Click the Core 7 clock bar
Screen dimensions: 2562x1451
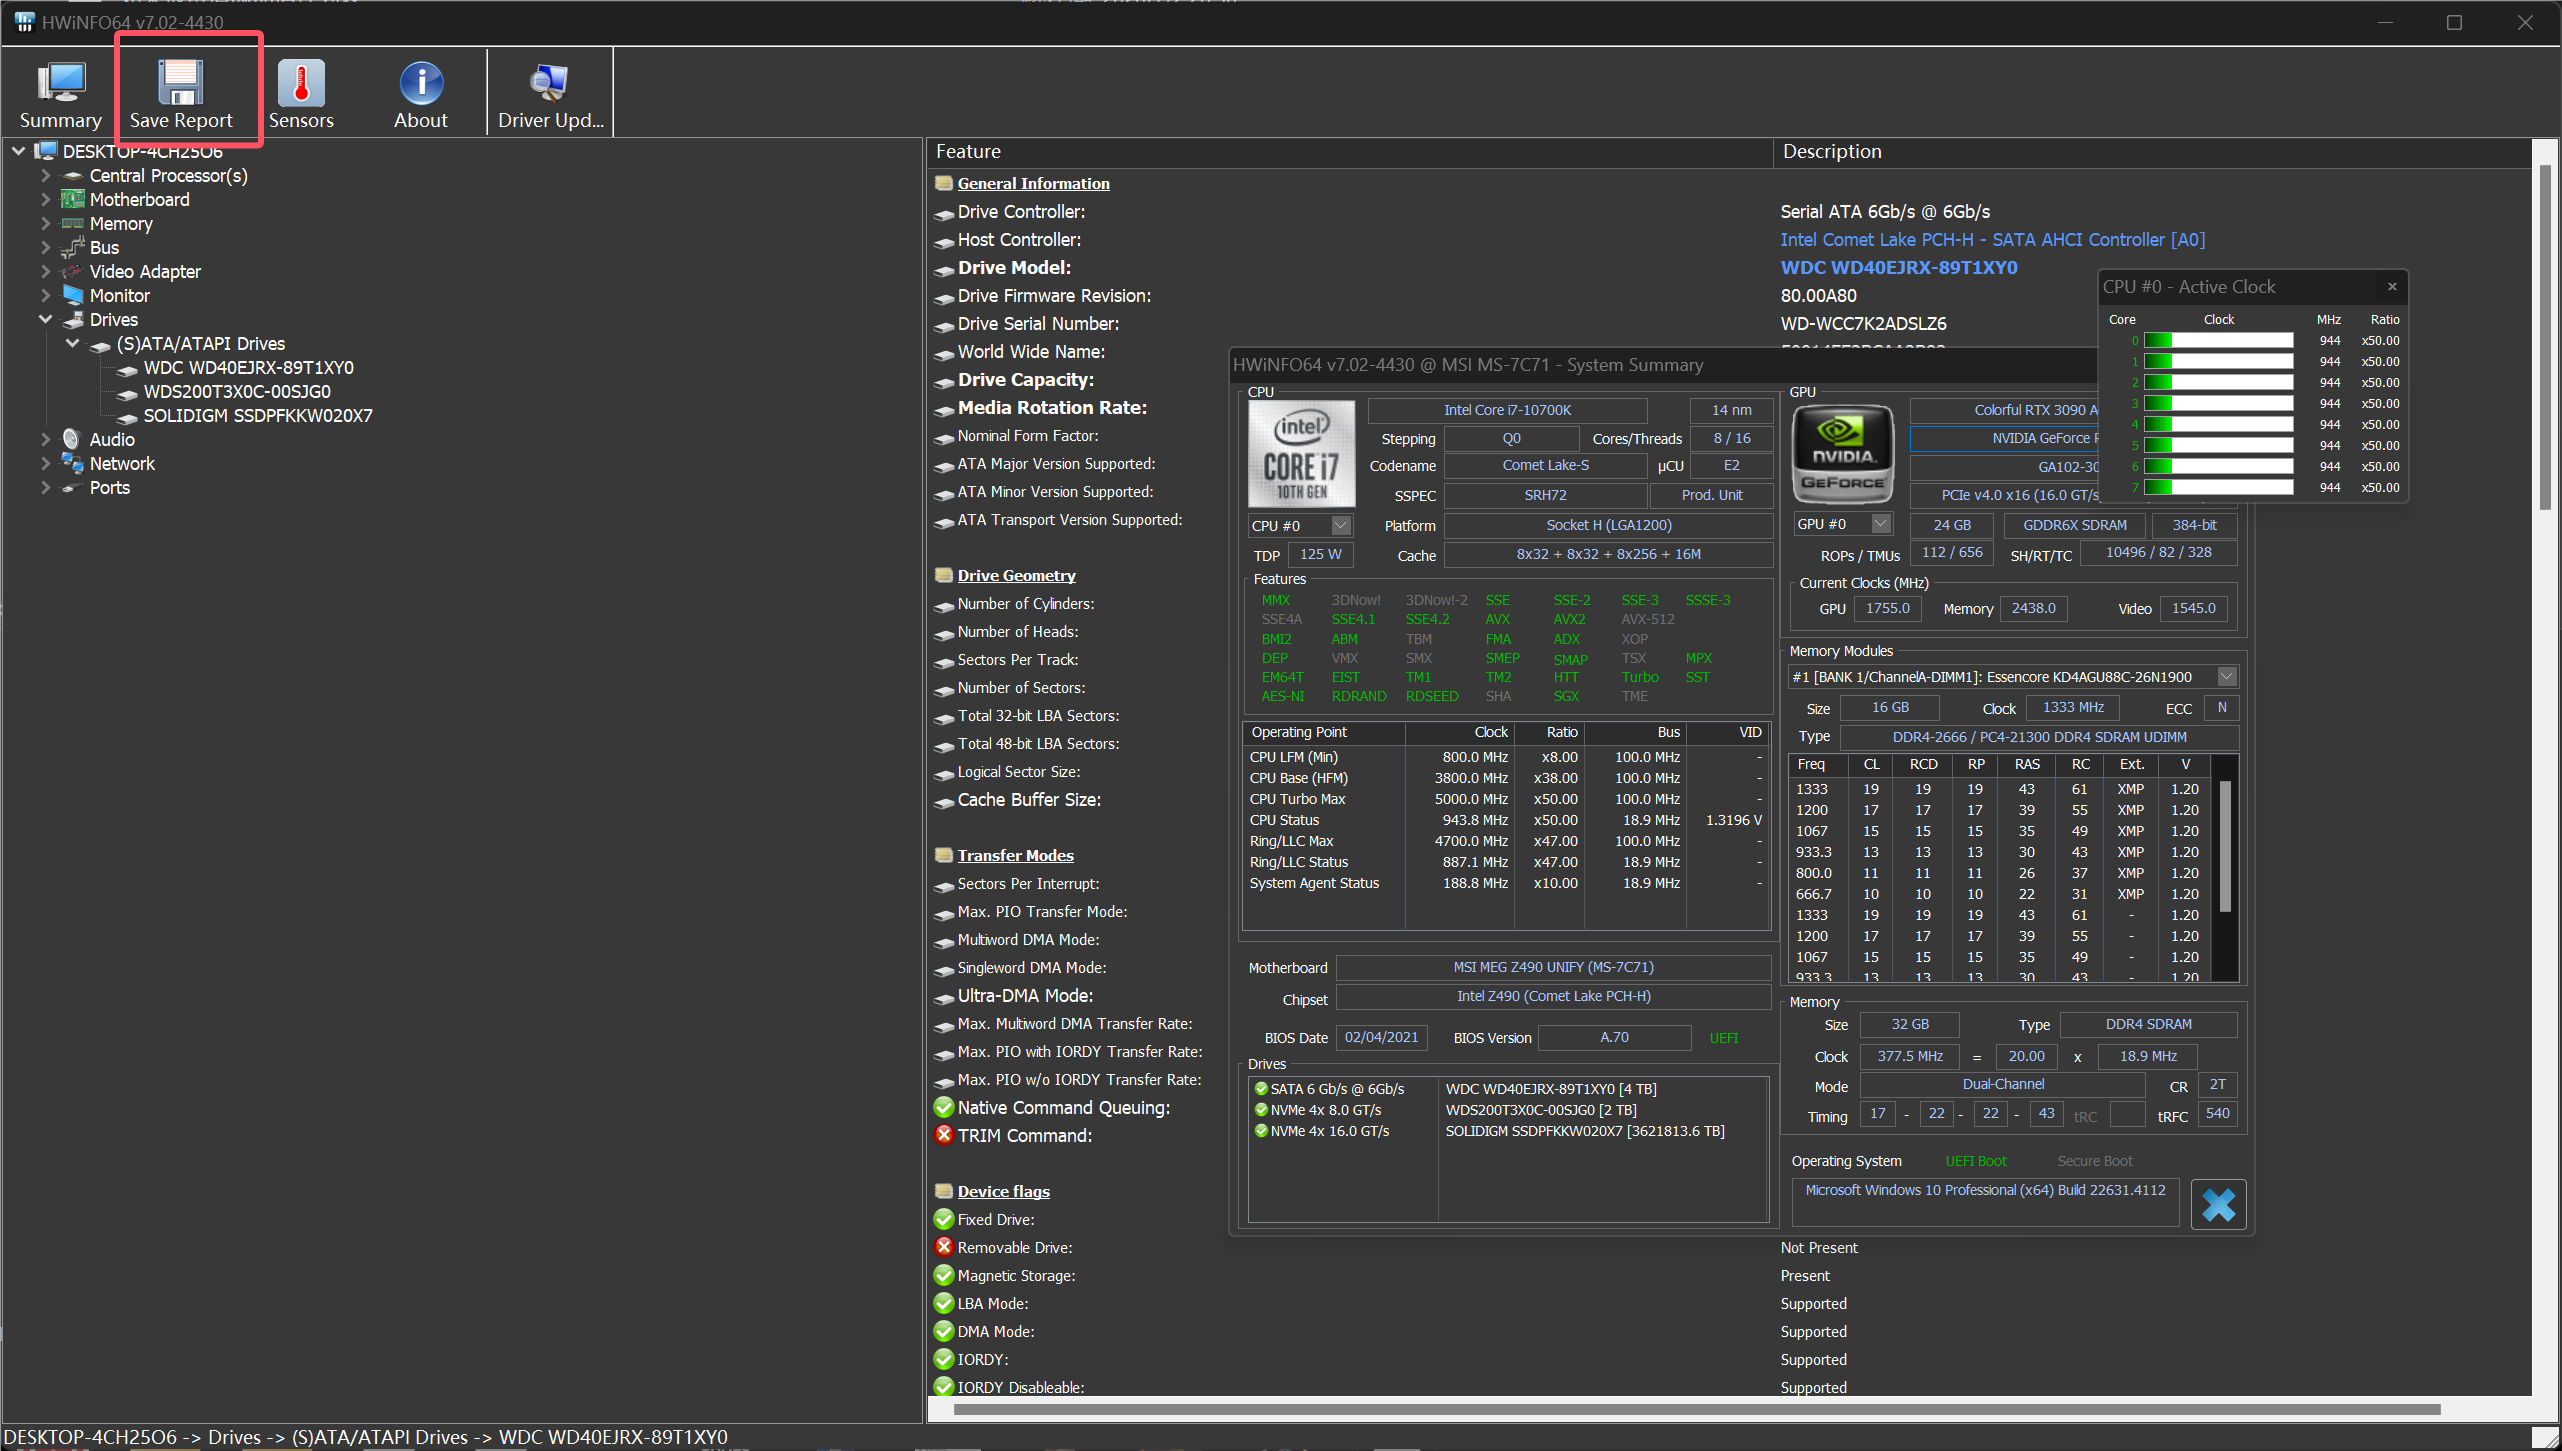click(2218, 488)
